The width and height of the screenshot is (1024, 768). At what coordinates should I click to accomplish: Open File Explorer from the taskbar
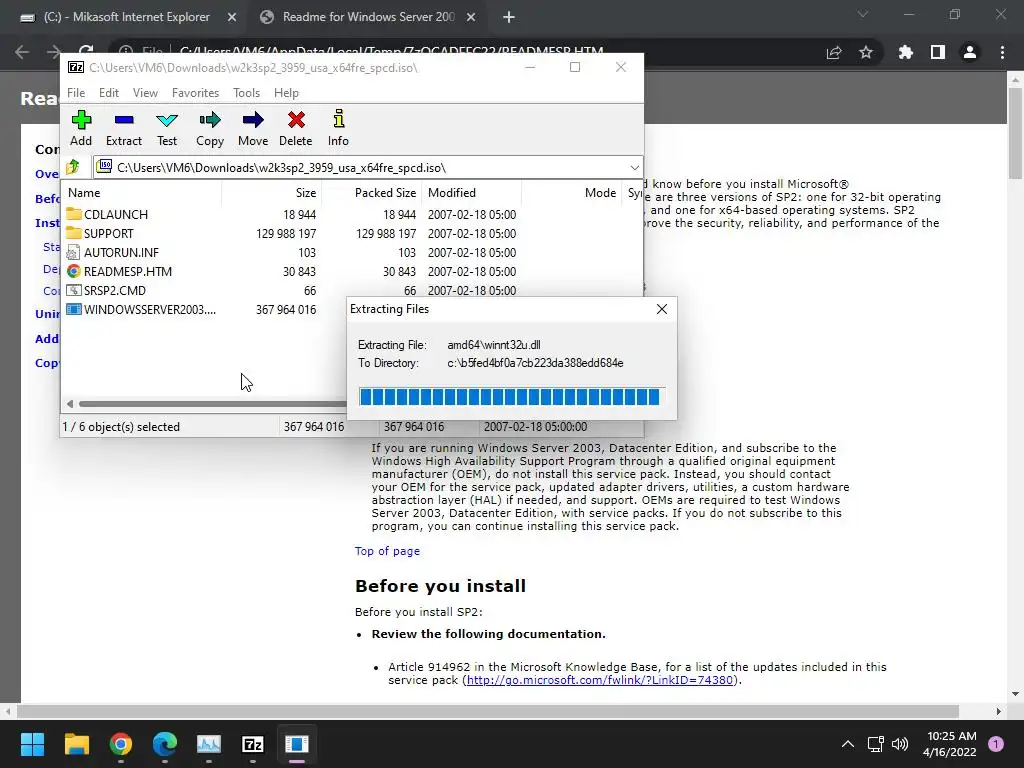tap(76, 744)
